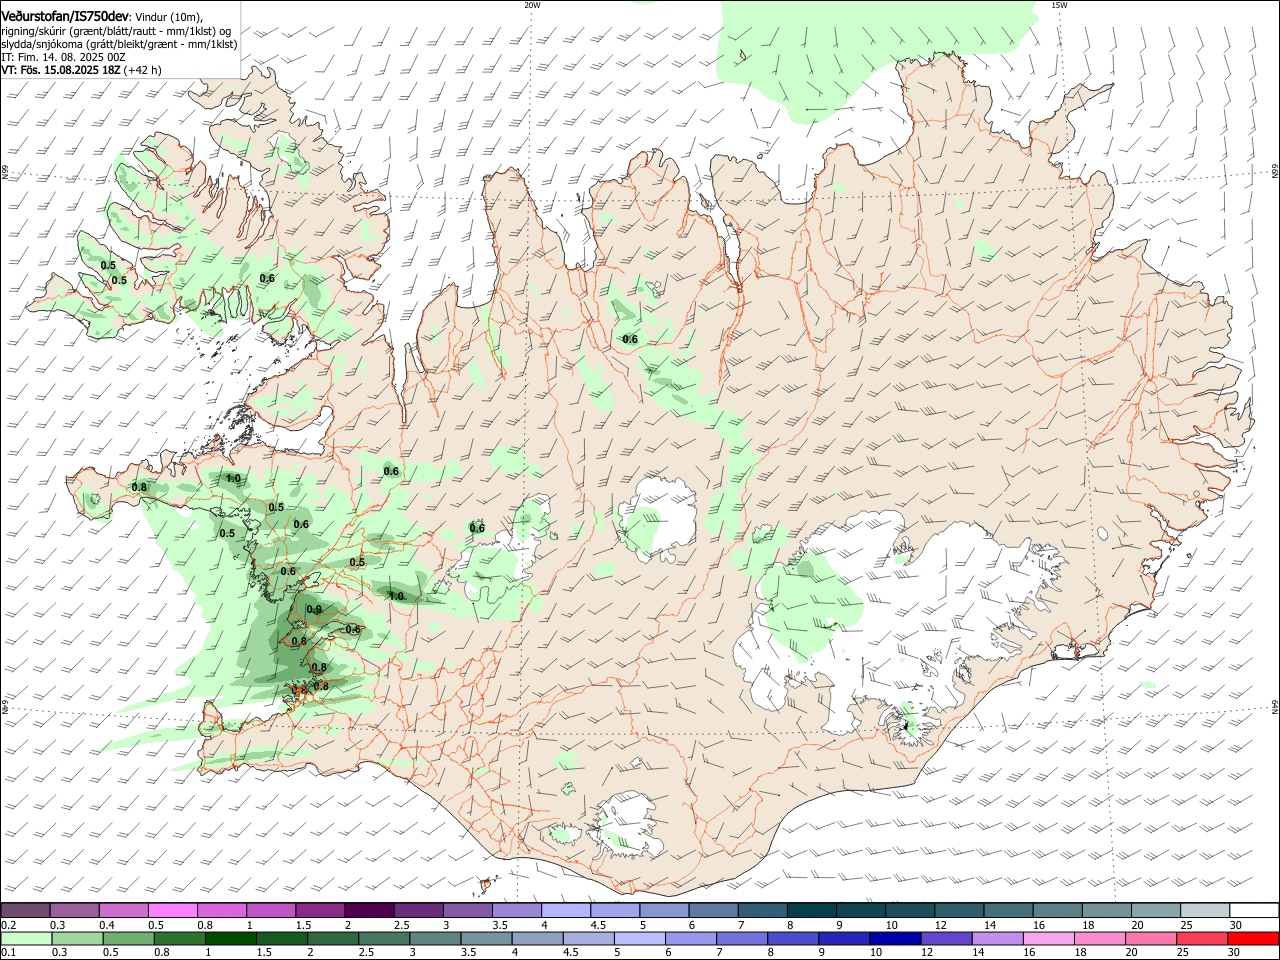Select the bright red 30 rain swatch
The image size is (1280, 960).
click(x=1253, y=939)
